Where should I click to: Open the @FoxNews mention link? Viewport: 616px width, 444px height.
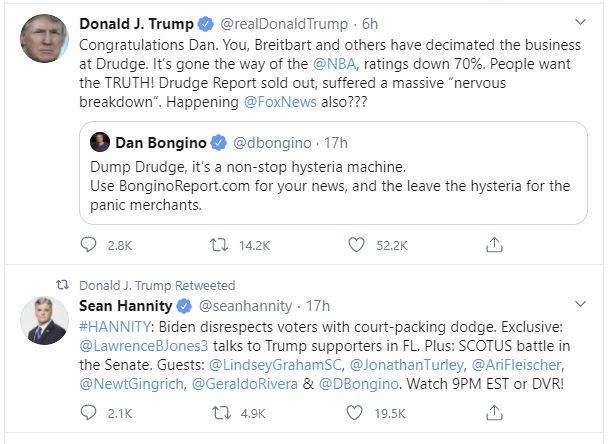pyautogui.click(x=280, y=102)
